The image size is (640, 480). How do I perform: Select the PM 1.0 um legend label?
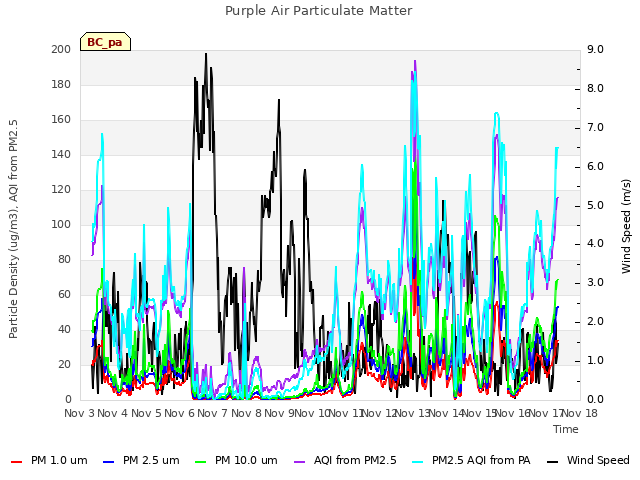[x=59, y=460]
